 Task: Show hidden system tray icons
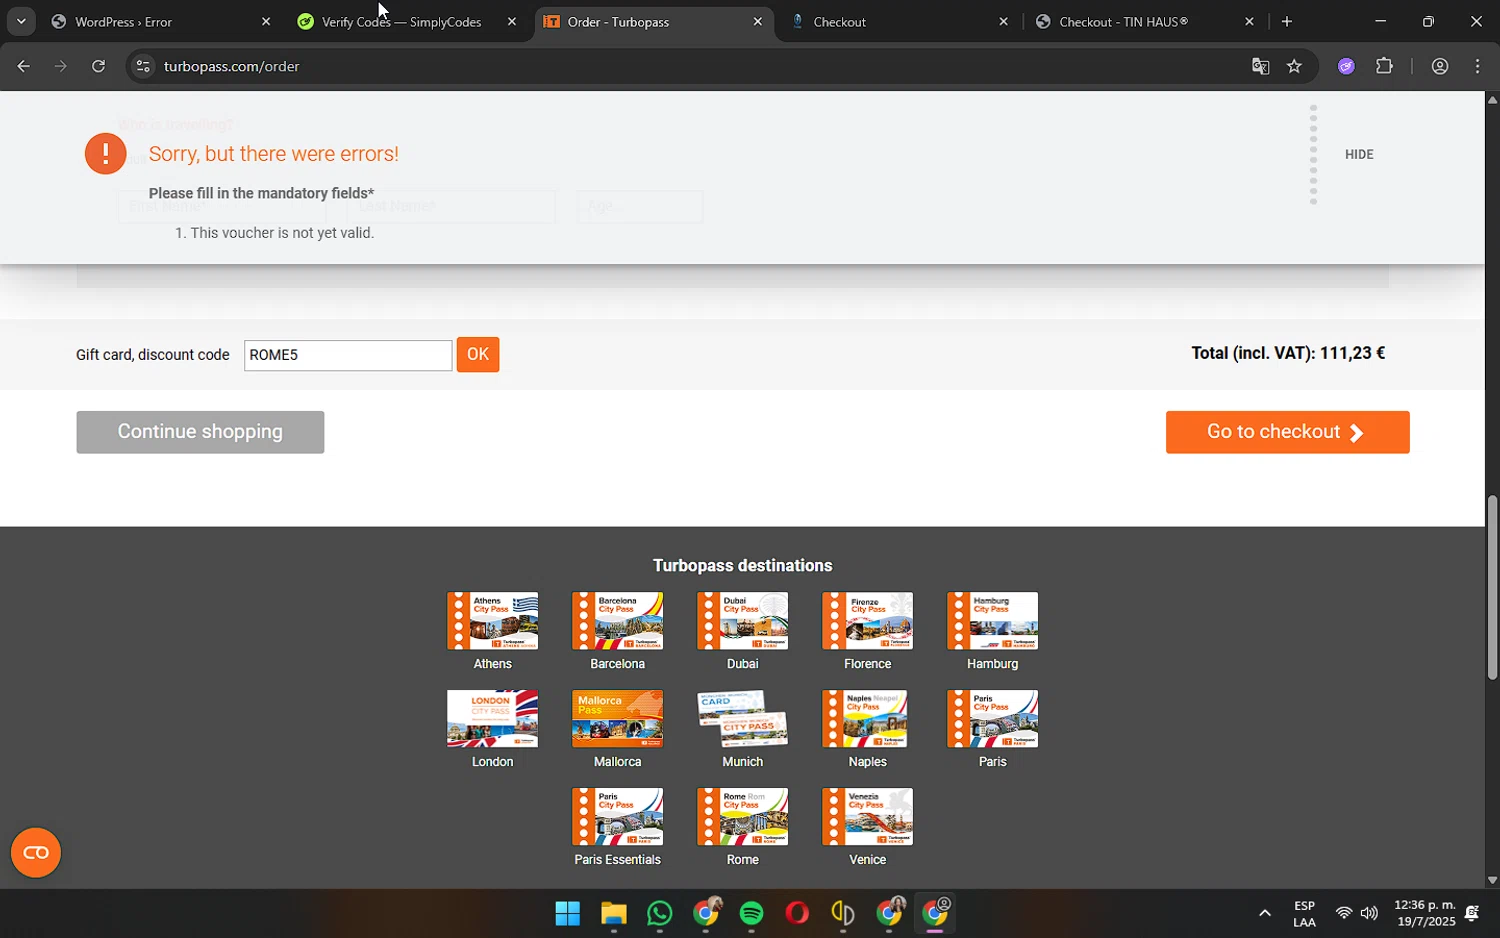click(x=1264, y=914)
